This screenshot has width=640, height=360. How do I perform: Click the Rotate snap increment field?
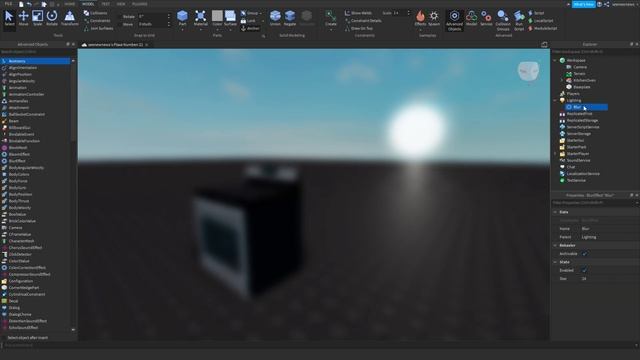(152, 17)
